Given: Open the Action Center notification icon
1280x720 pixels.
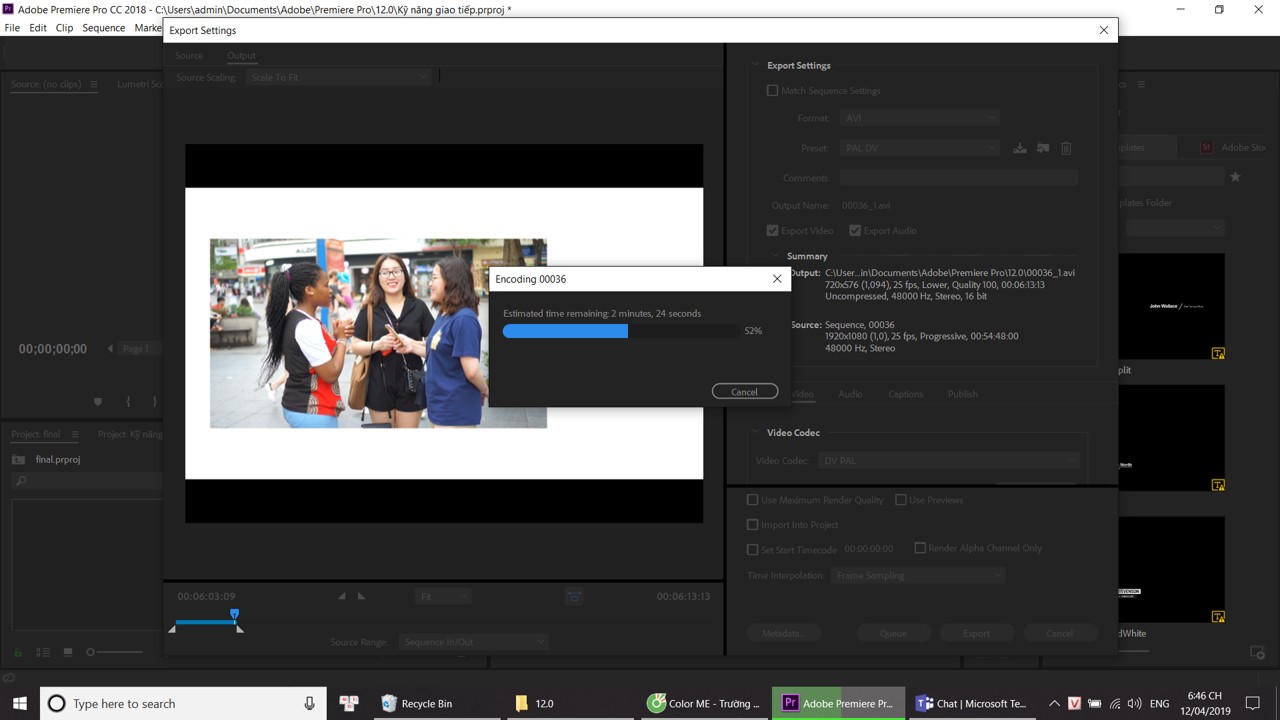Looking at the screenshot, I should [x=1253, y=704].
